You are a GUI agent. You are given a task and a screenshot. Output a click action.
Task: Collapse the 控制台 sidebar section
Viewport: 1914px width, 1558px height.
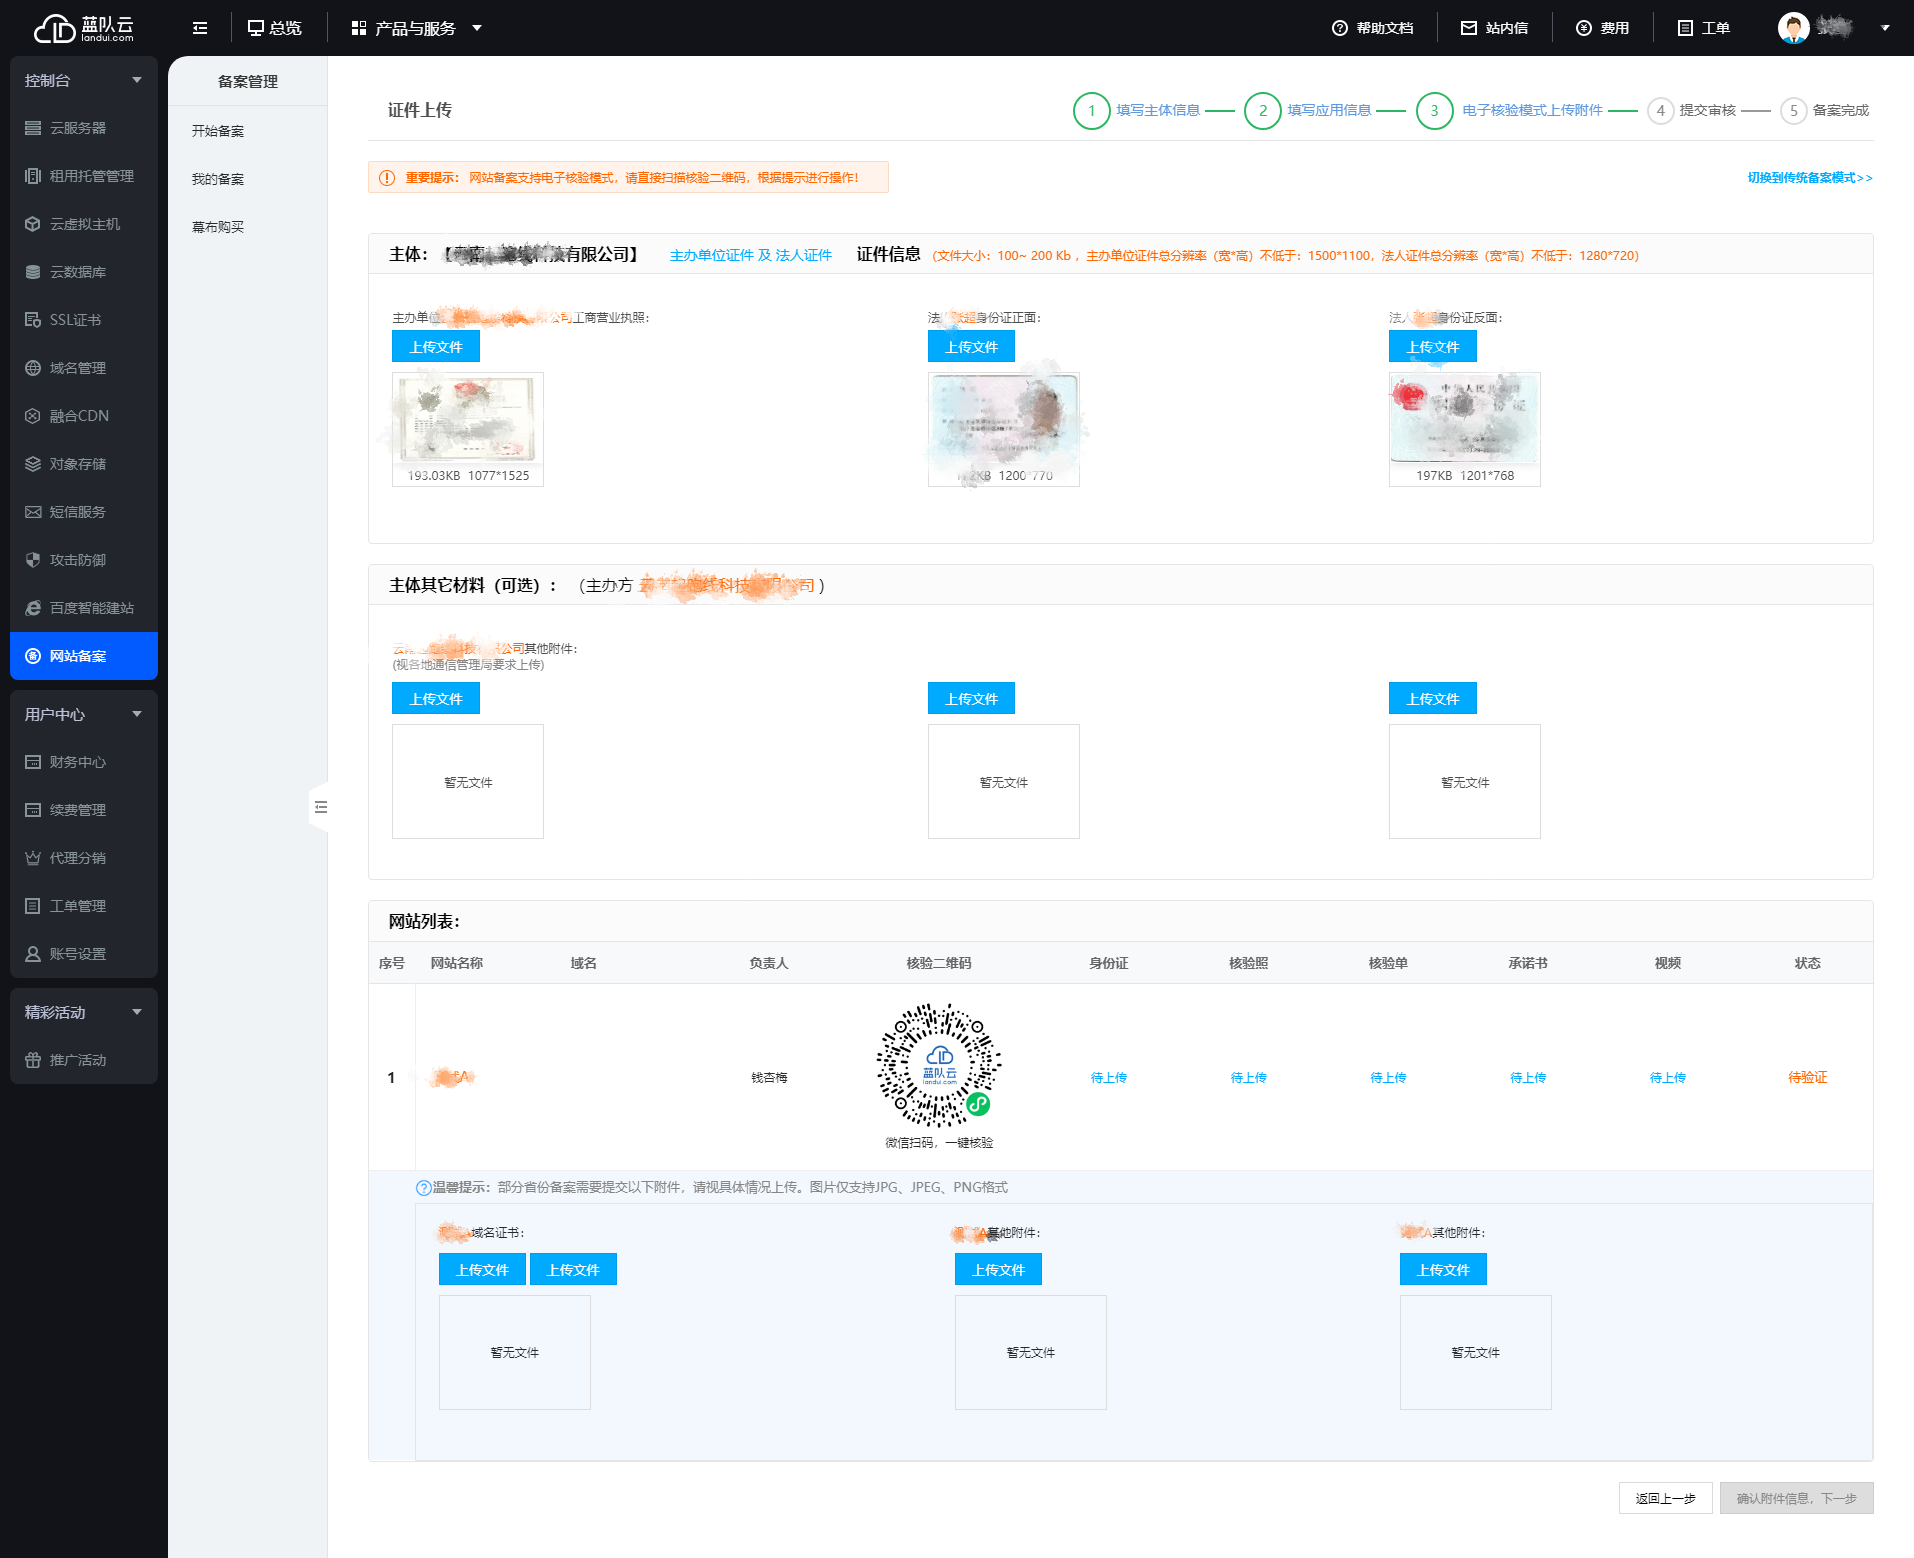point(137,80)
